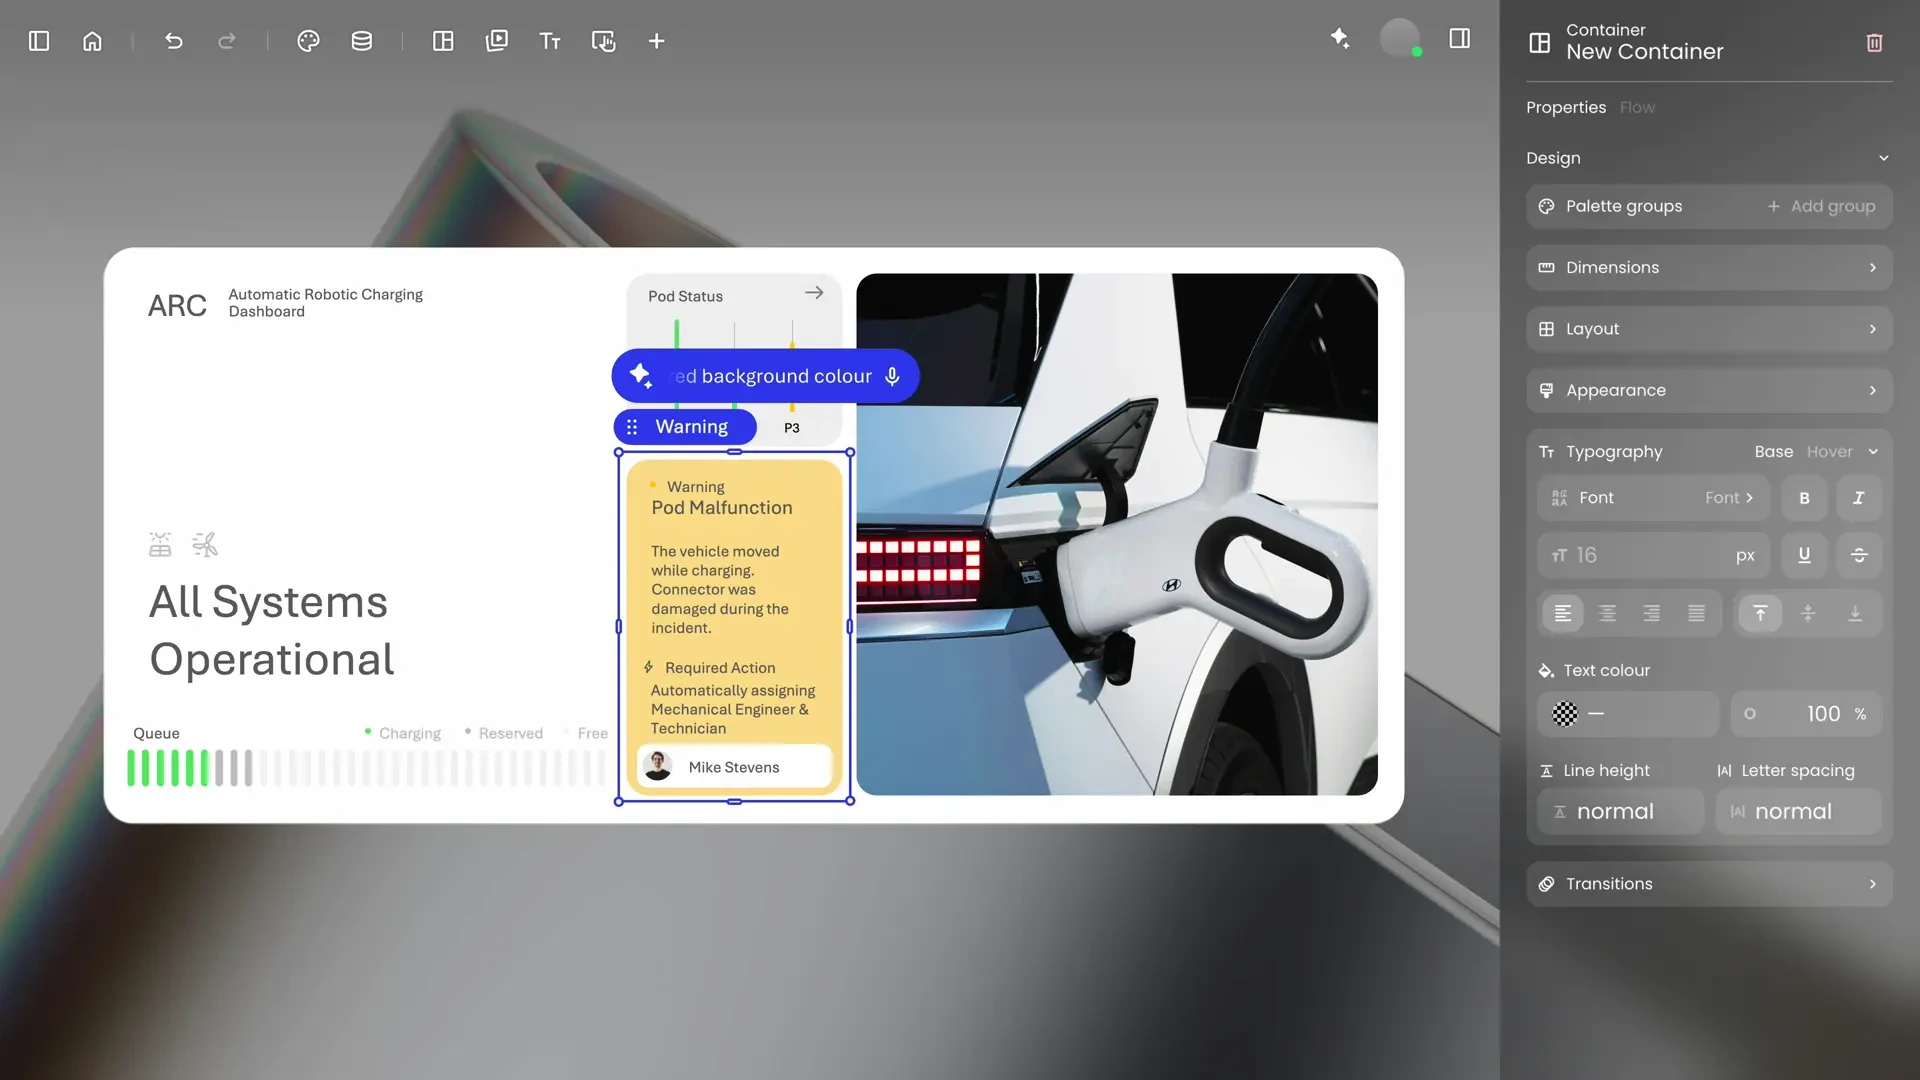Open the AI sparkle assistant in toolbar
1920x1080 pixels.
coord(1340,39)
